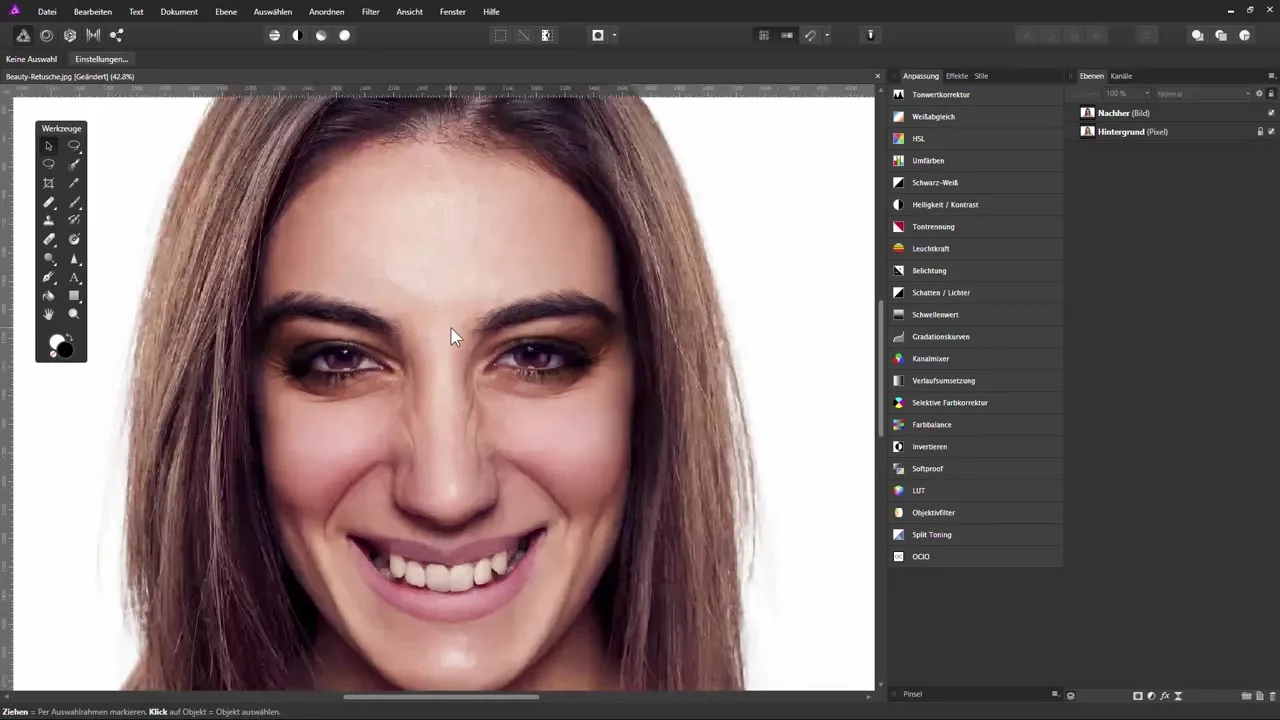Open the Ebenen panel options menu
1280x720 pixels.
click(1271, 76)
